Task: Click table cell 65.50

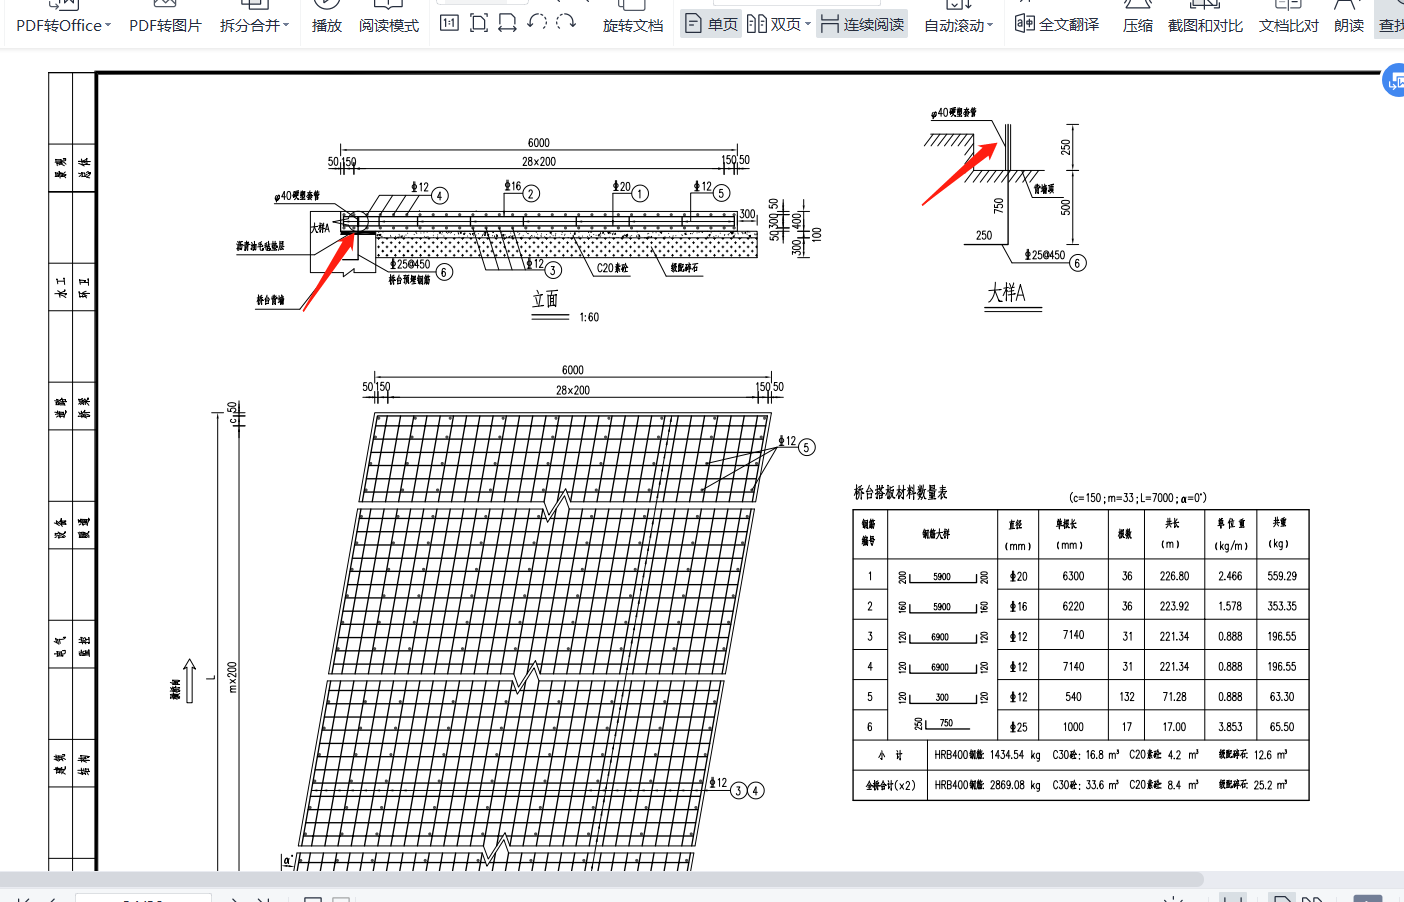Action: point(1282,727)
